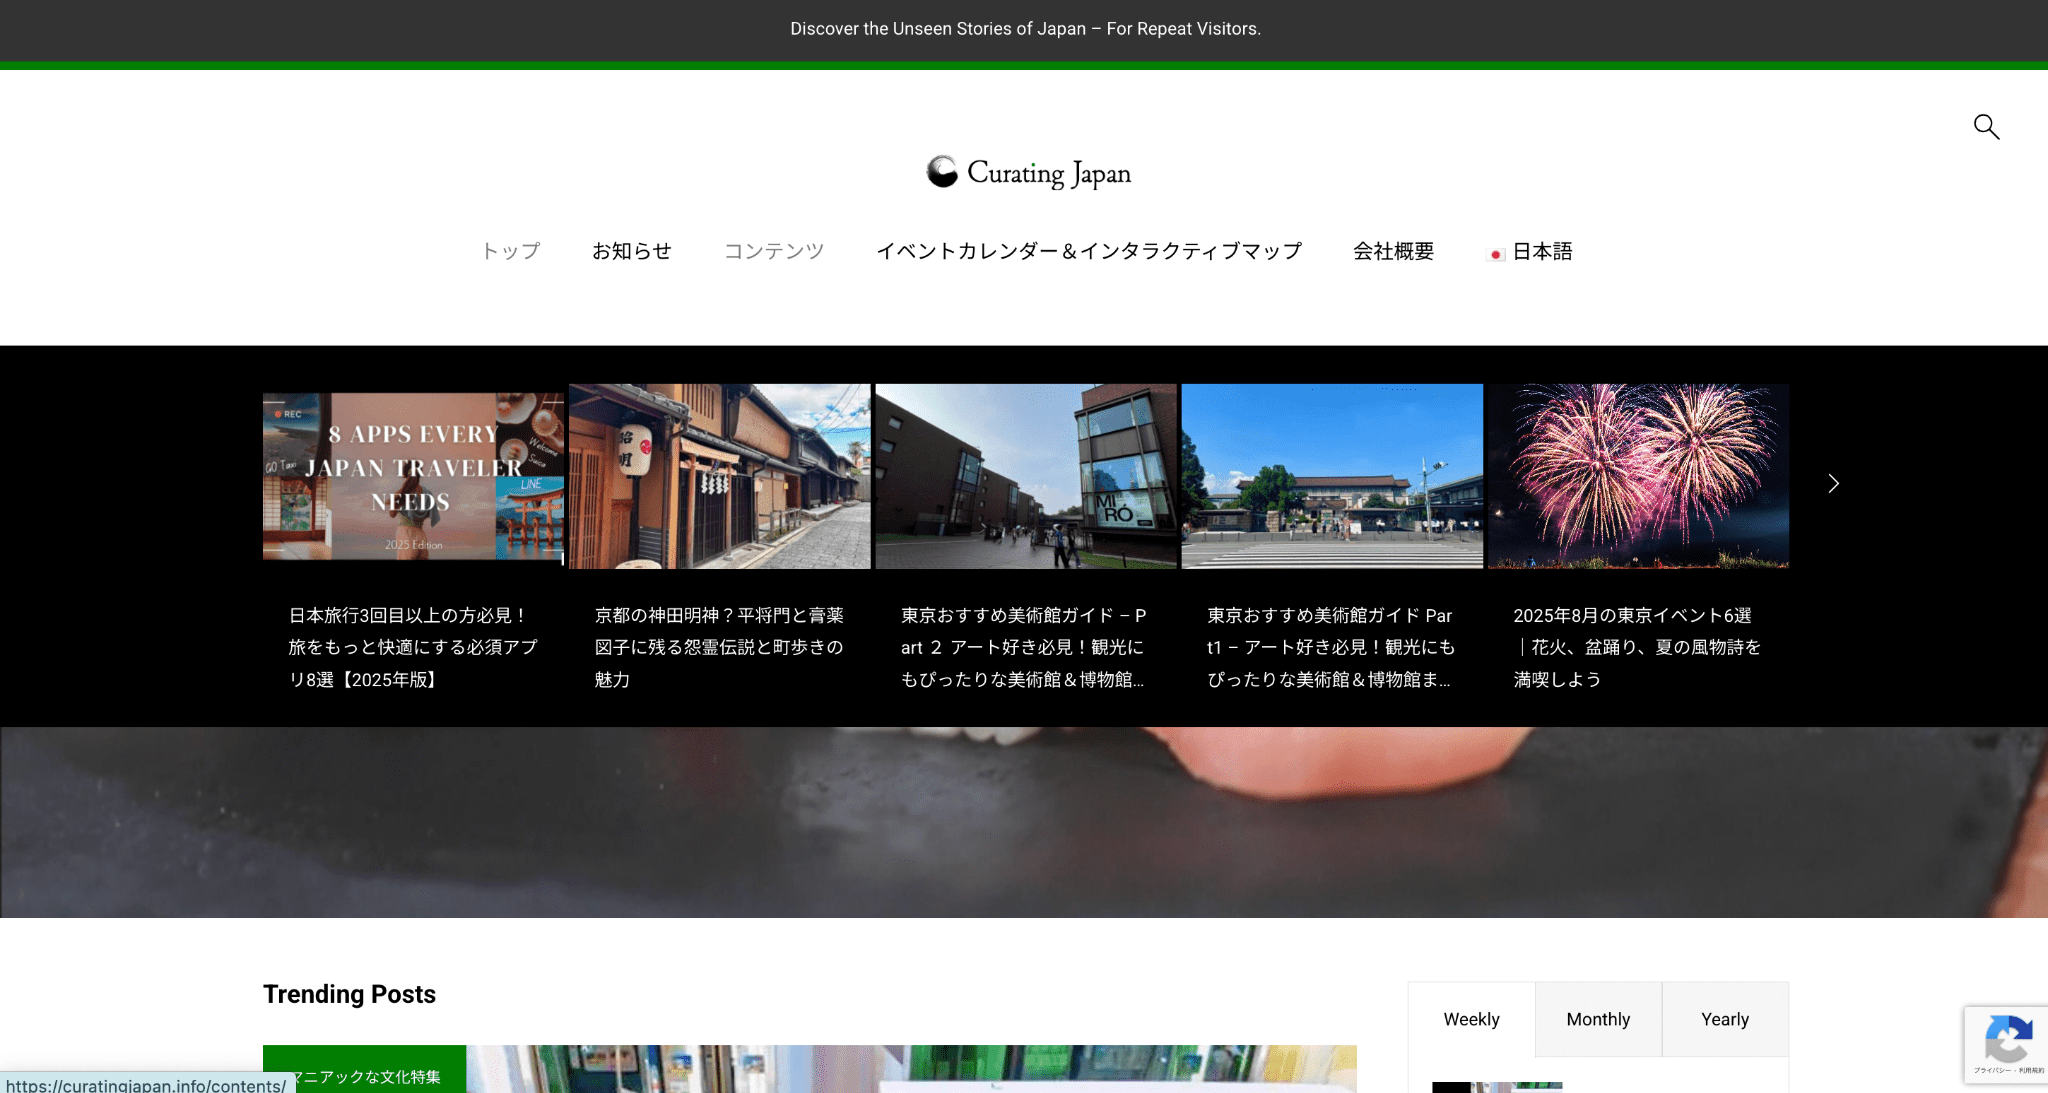Switch to the Weekly tab
Screen dimensions: 2048x1093
coord(1471,1019)
